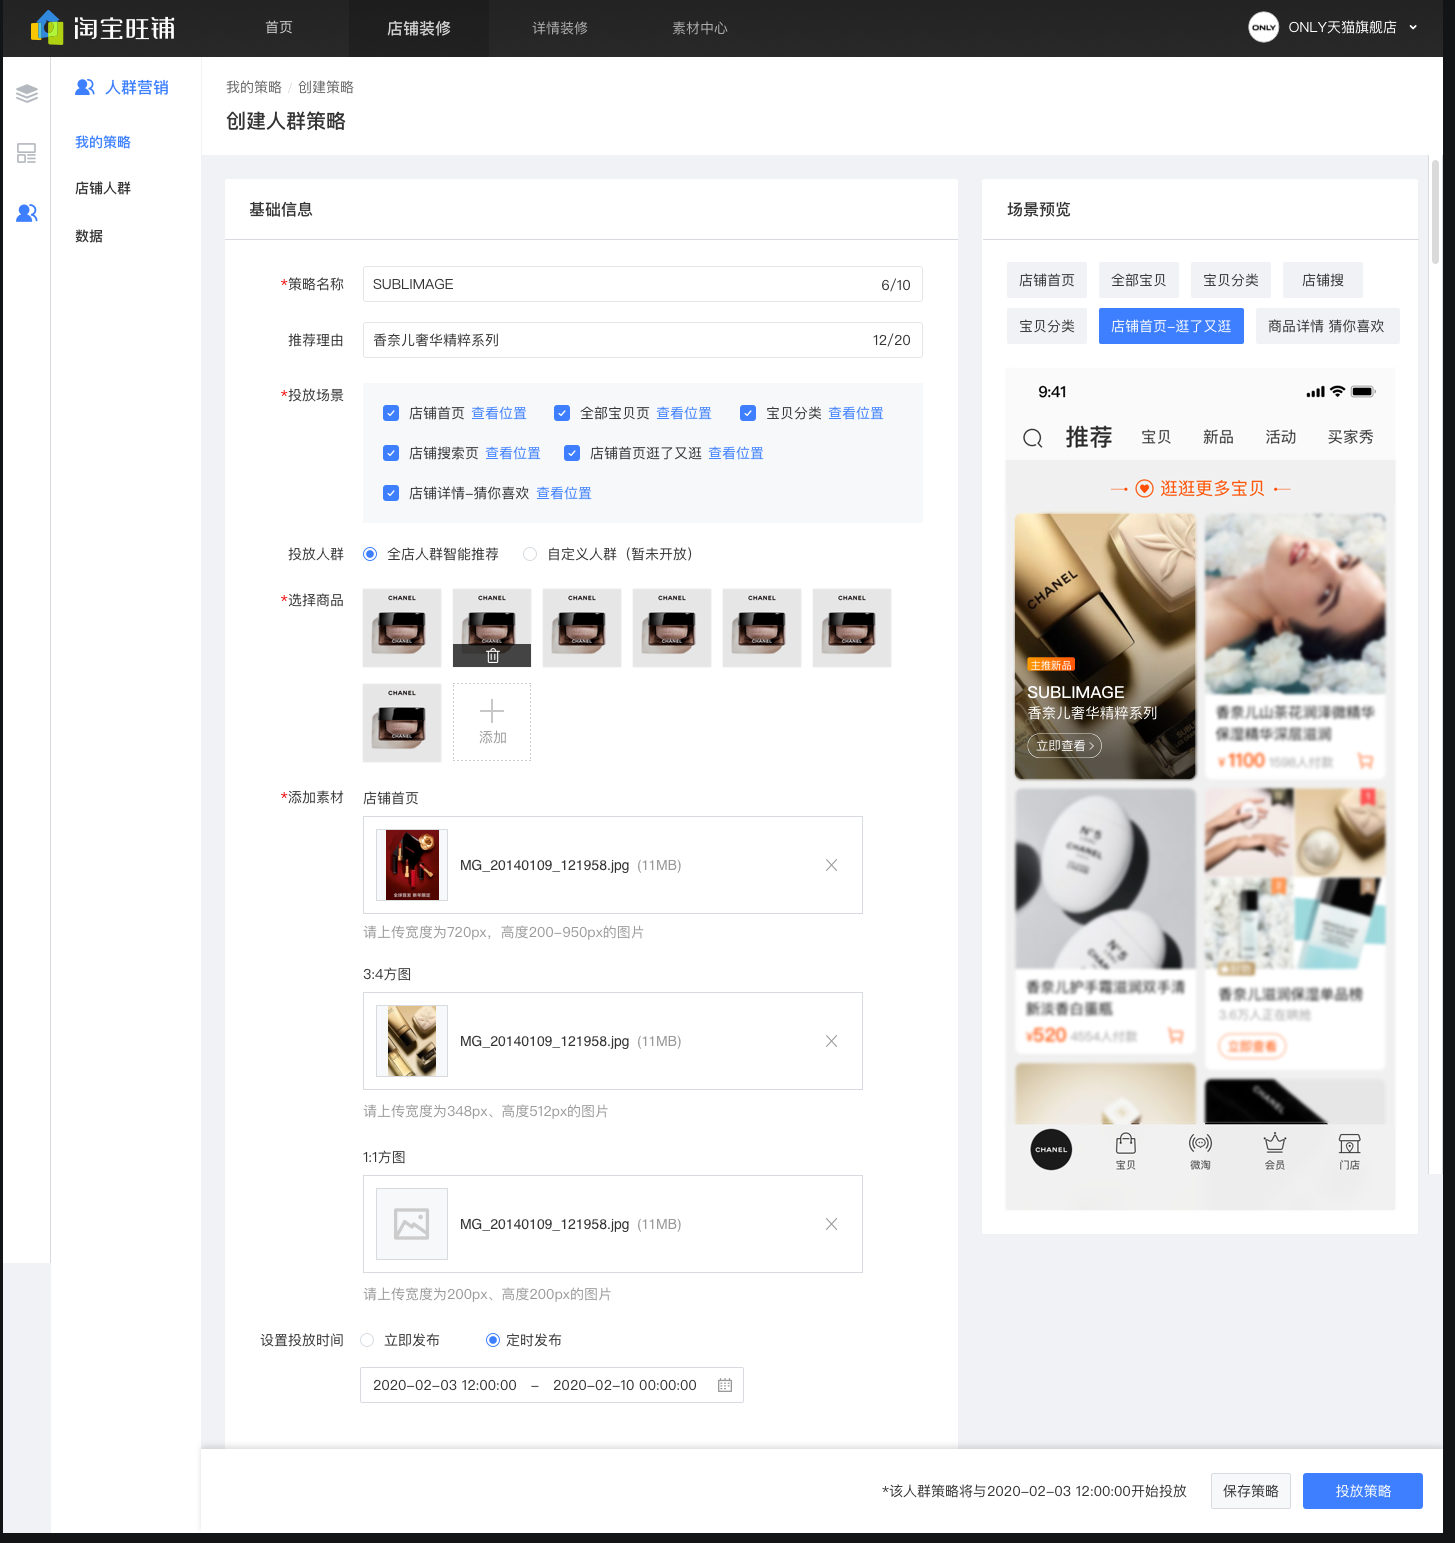Click the 保存策略 button
The image size is (1455, 1543).
(x=1251, y=1491)
